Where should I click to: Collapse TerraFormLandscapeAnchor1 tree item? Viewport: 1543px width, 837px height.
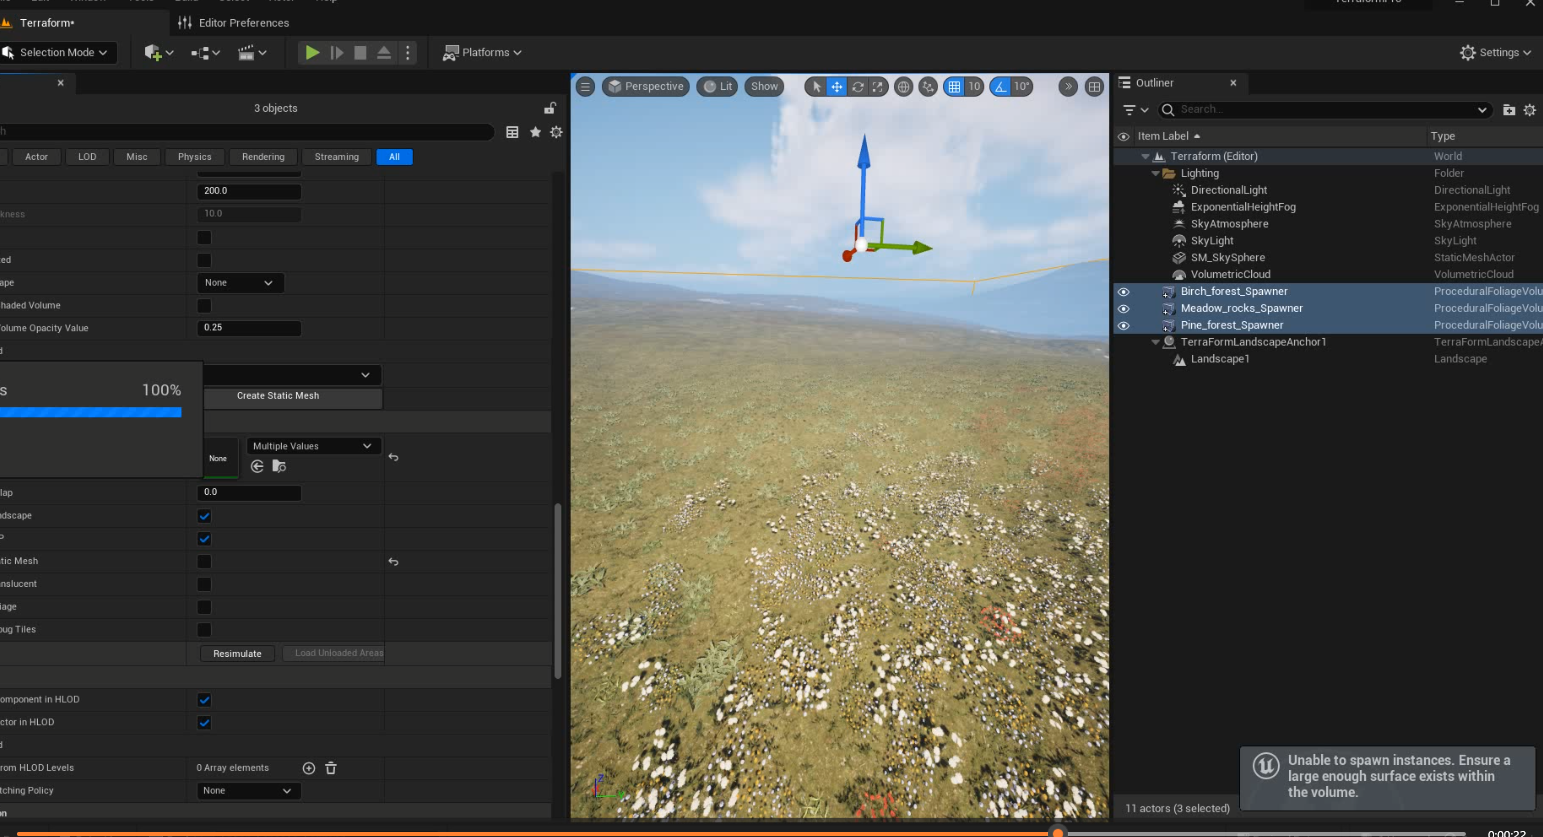[1156, 342]
